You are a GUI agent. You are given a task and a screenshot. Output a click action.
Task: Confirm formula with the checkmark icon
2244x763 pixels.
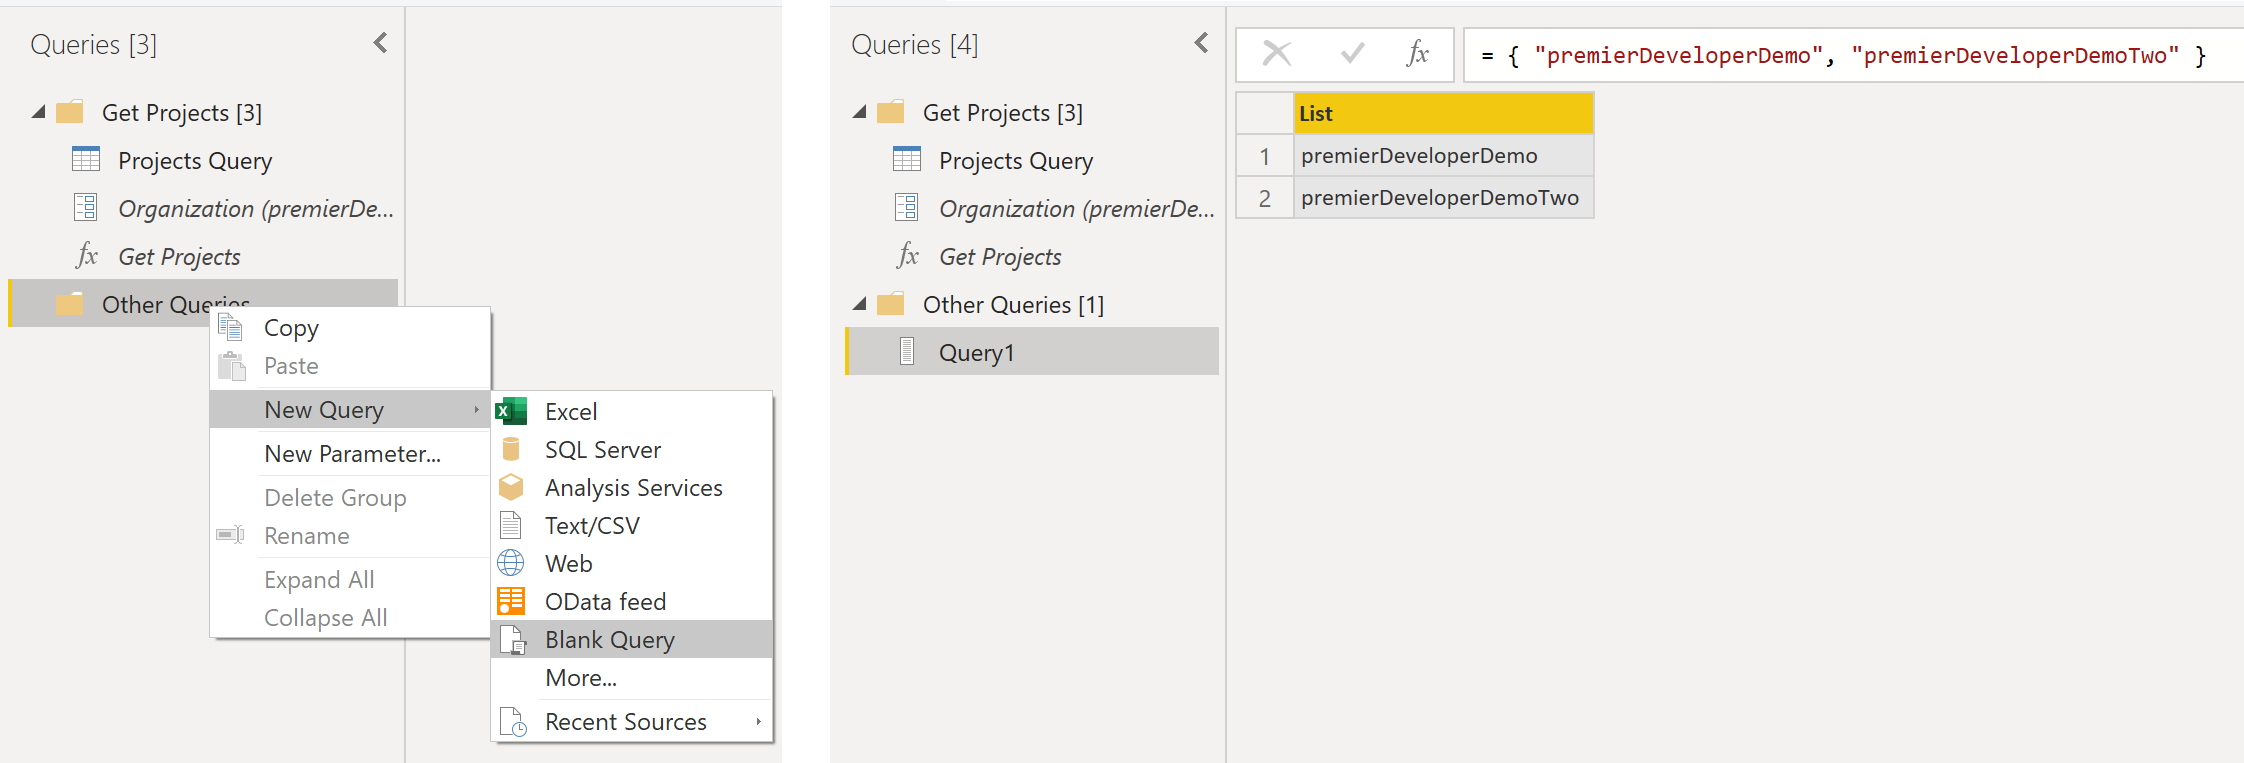(x=1352, y=54)
